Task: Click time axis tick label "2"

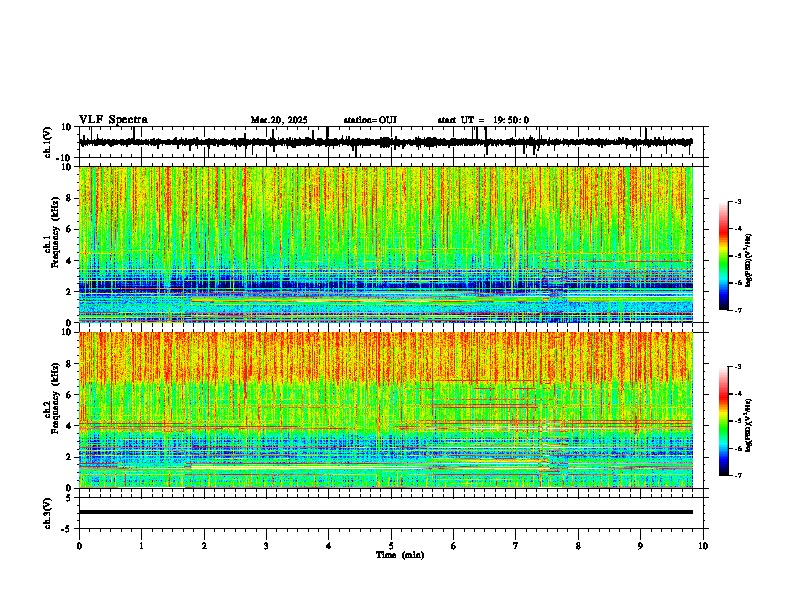Action: [204, 546]
